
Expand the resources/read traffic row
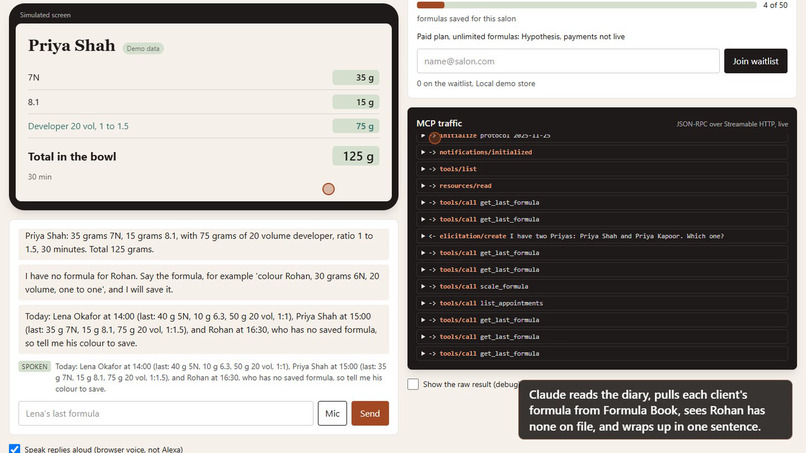tap(602, 186)
